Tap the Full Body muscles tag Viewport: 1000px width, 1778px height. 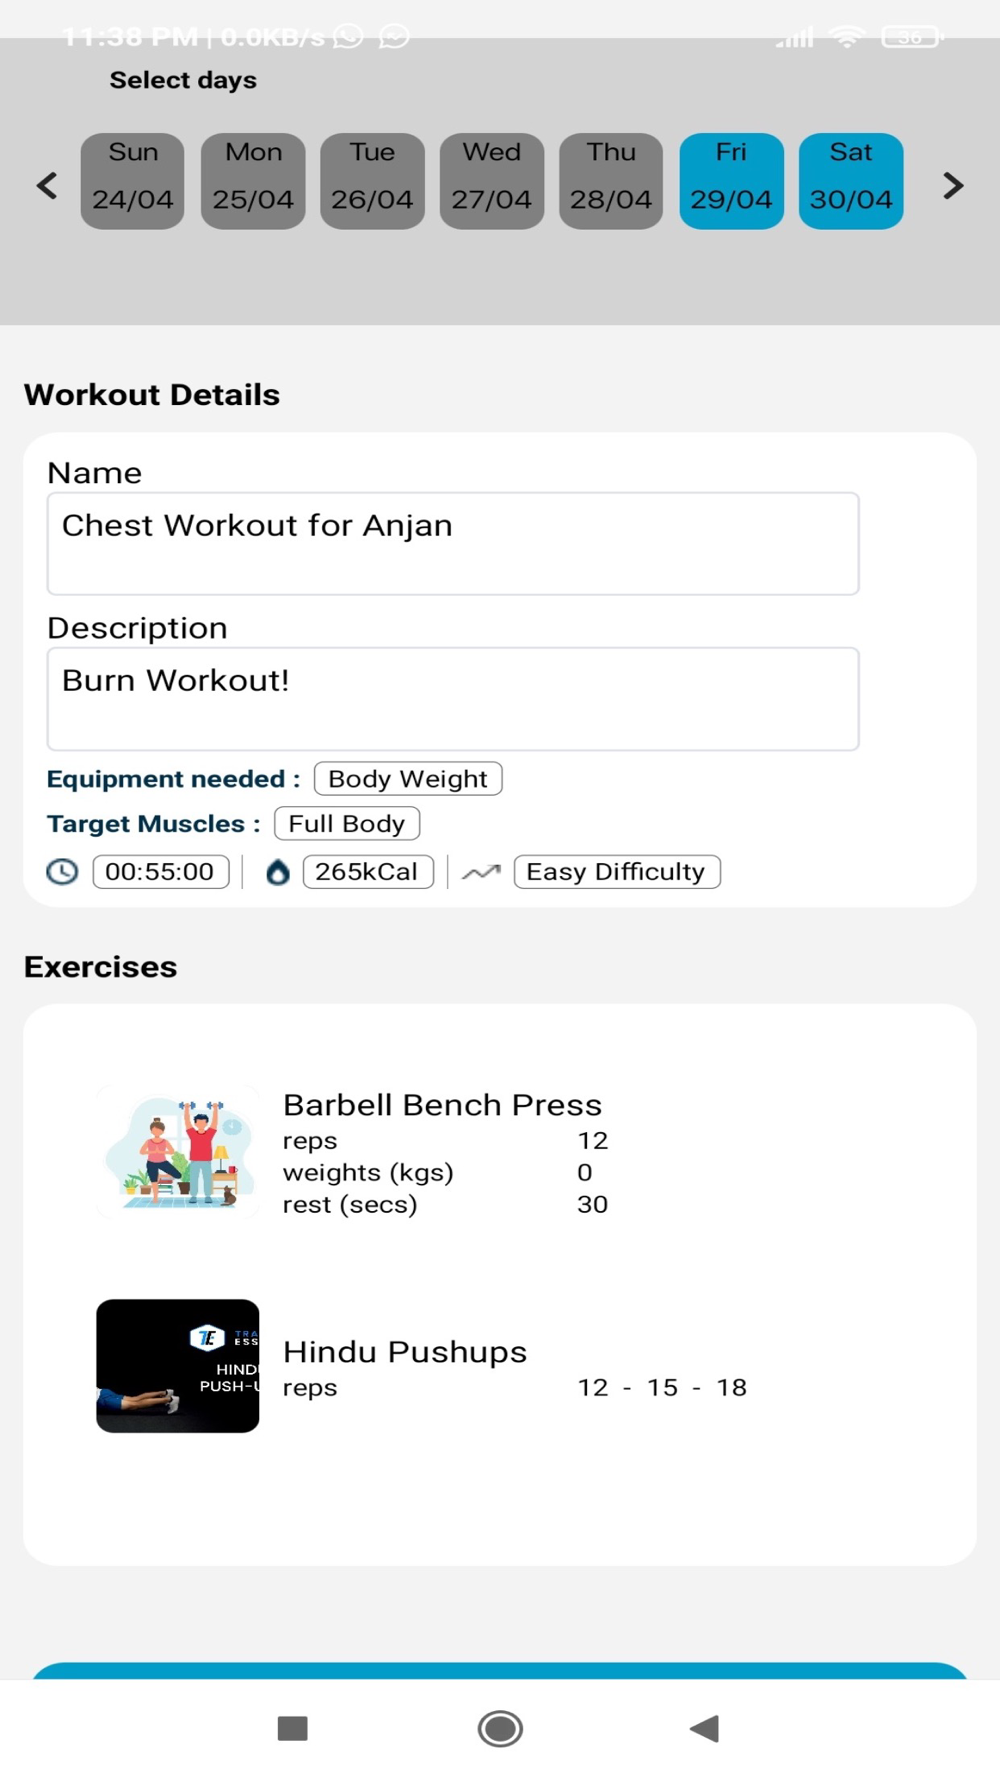tap(347, 824)
